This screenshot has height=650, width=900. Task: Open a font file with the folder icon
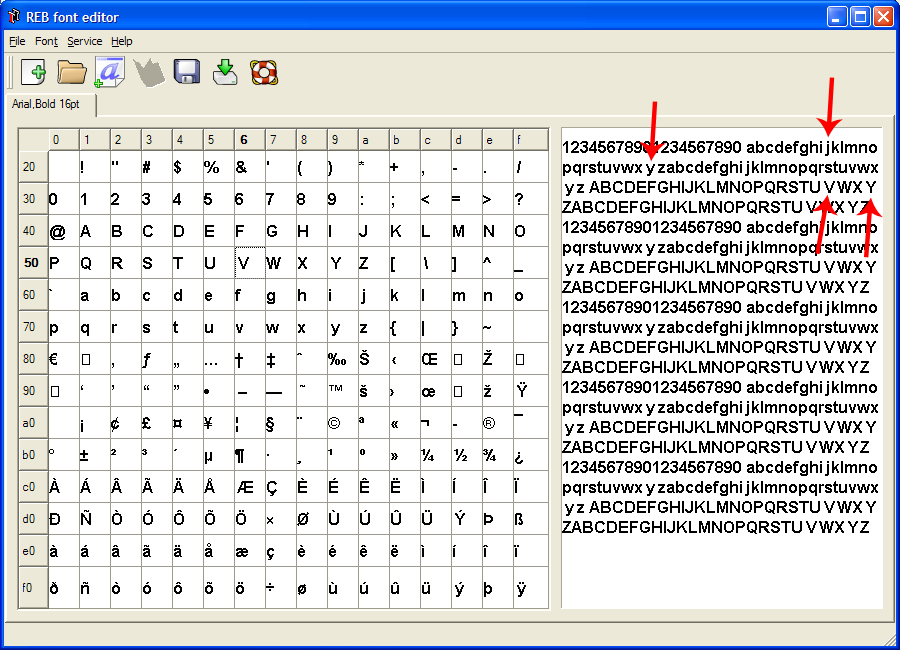pyautogui.click(x=71, y=72)
